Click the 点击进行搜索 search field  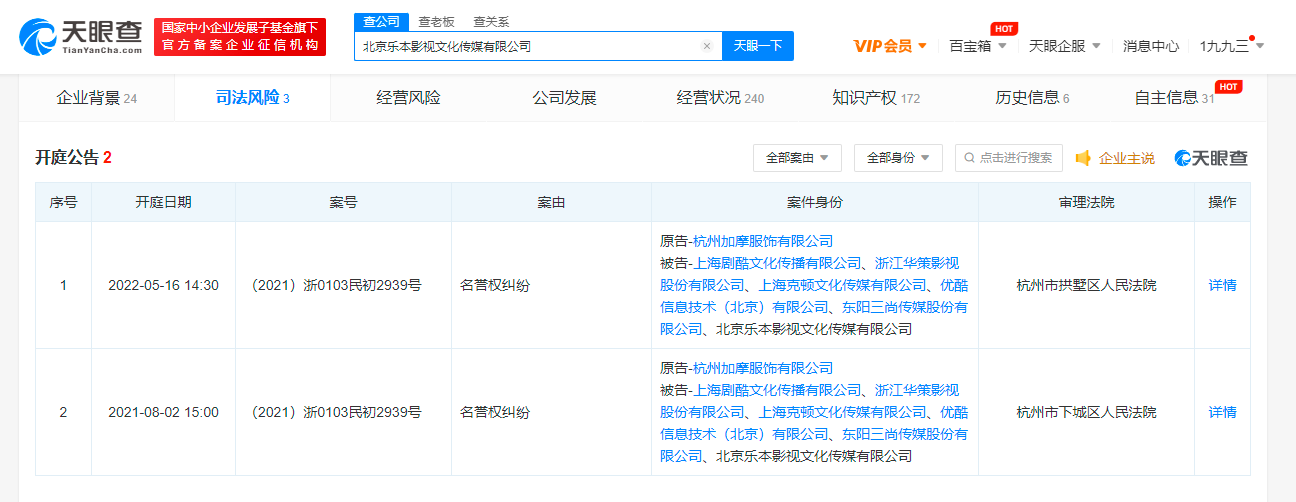pyautogui.click(x=1009, y=158)
